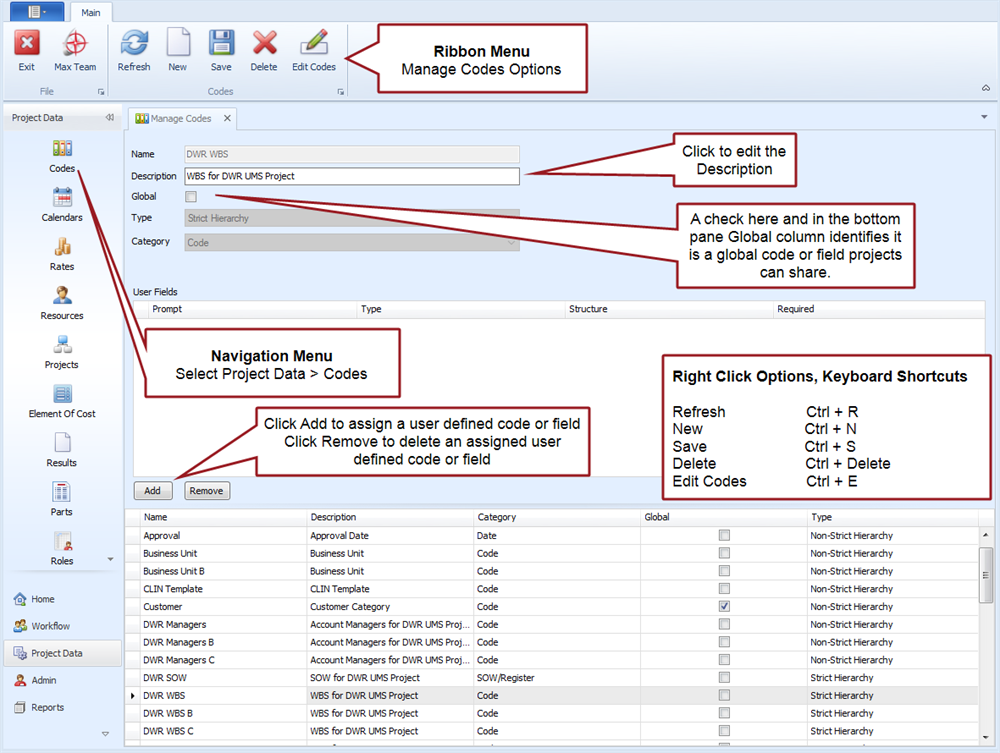Open the Category dropdown

click(512, 242)
